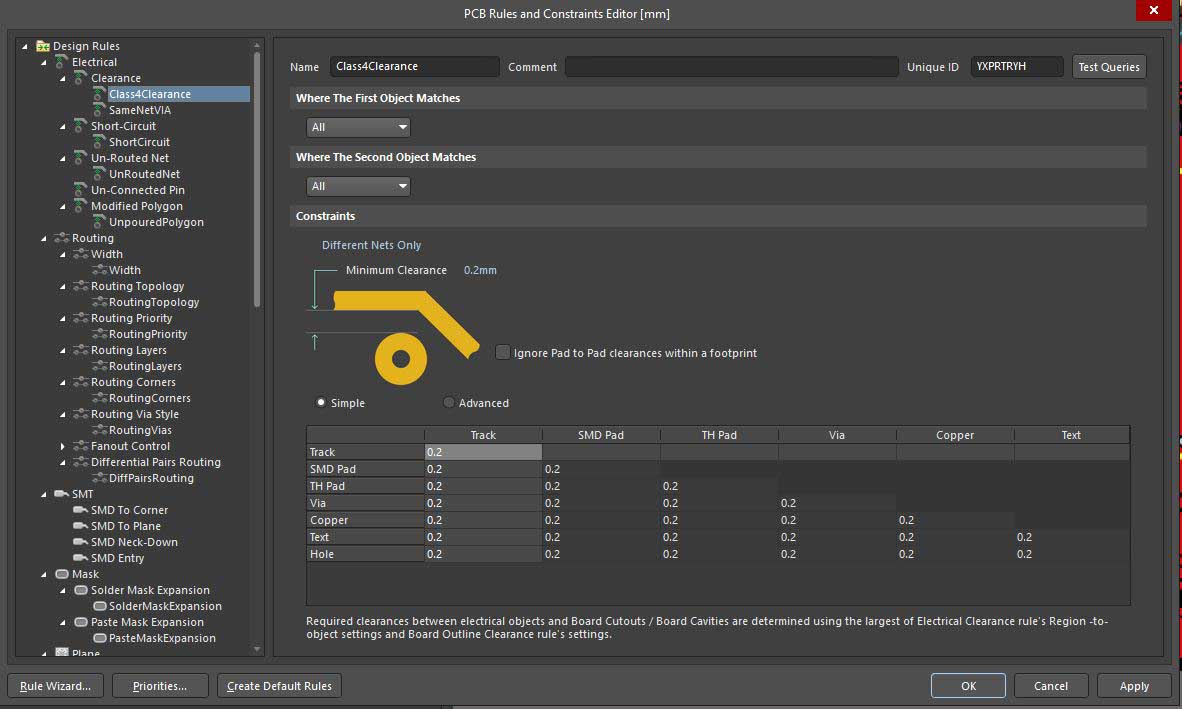This screenshot has height=709, width=1182.
Task: Click the Electrical category icon
Action: pos(62,62)
